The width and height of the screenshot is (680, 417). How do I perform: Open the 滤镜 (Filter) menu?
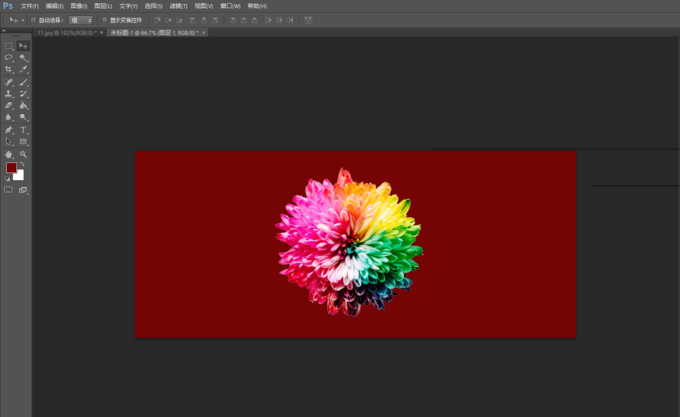coord(179,6)
